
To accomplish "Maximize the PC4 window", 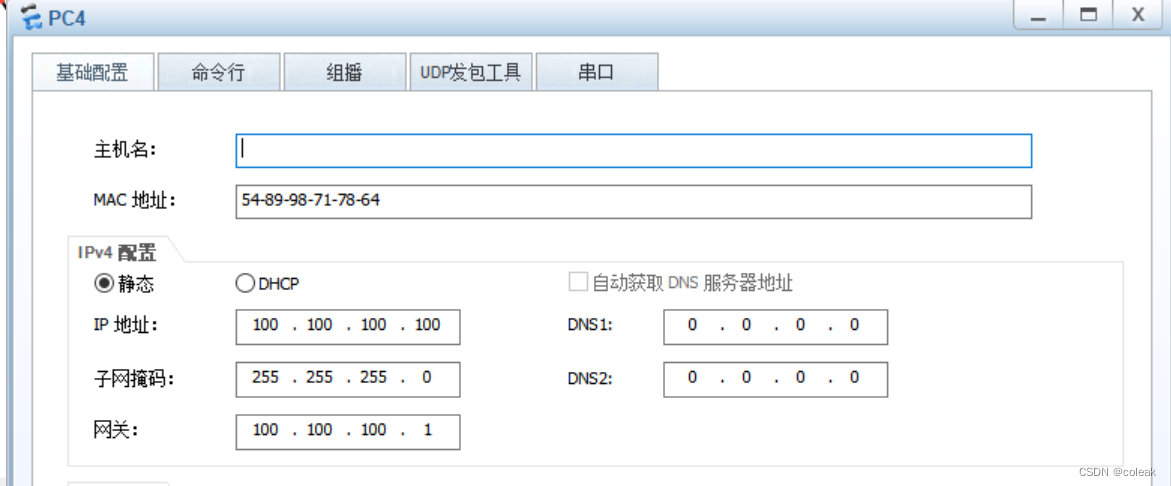I will point(1088,15).
